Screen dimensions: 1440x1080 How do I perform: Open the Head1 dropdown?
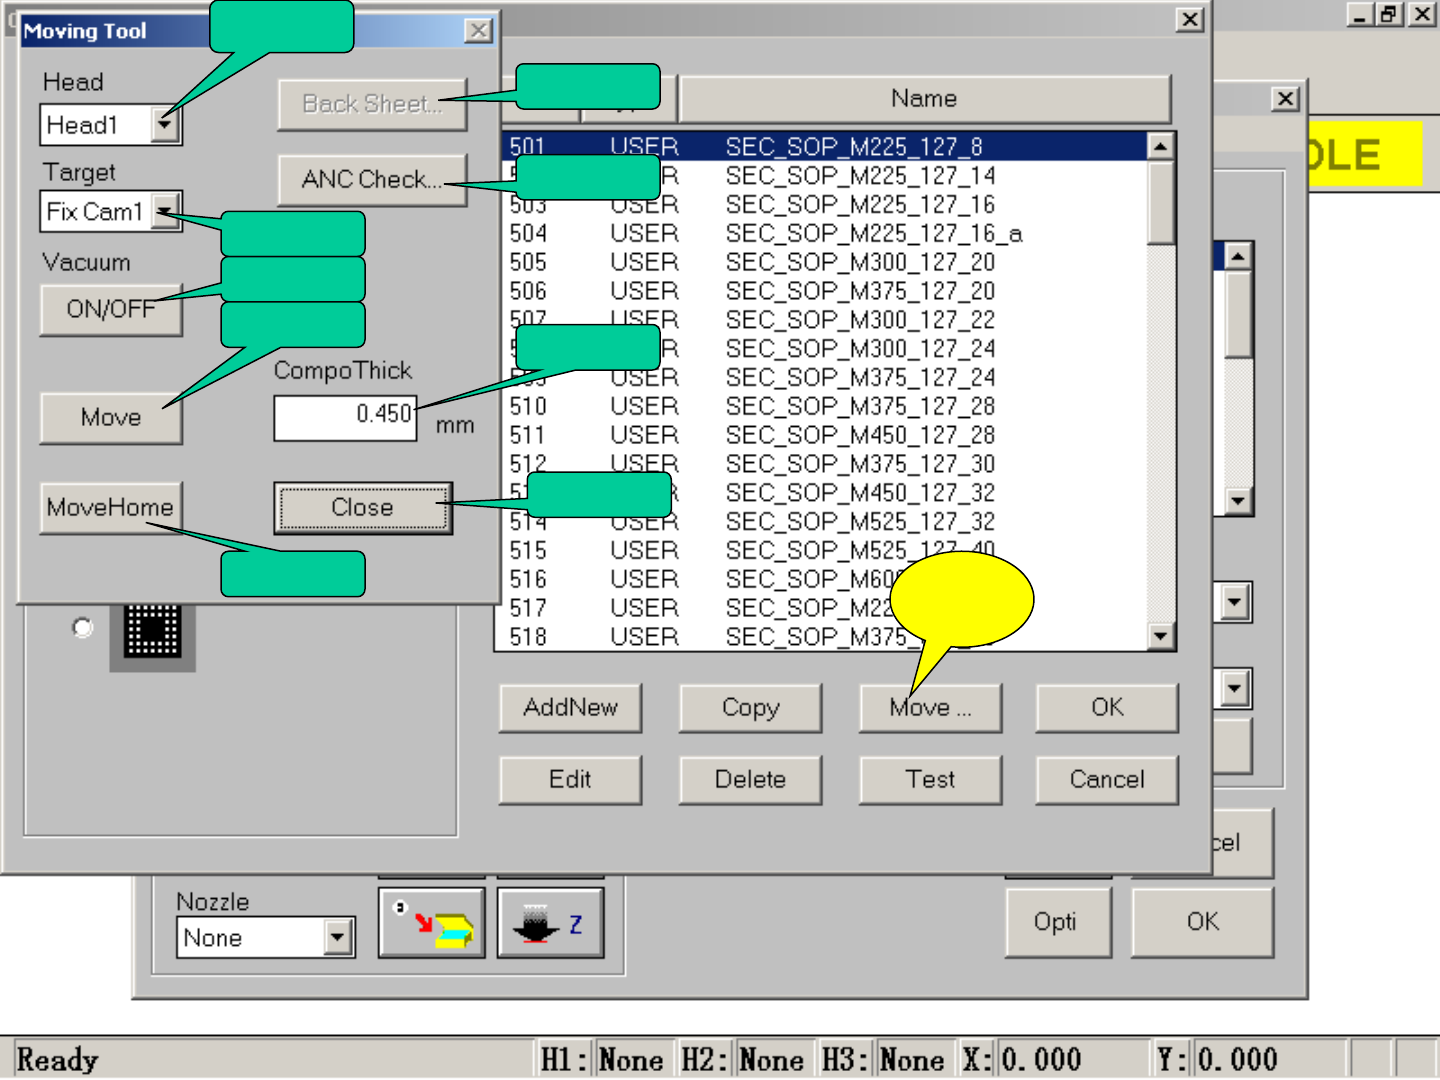pyautogui.click(x=166, y=125)
